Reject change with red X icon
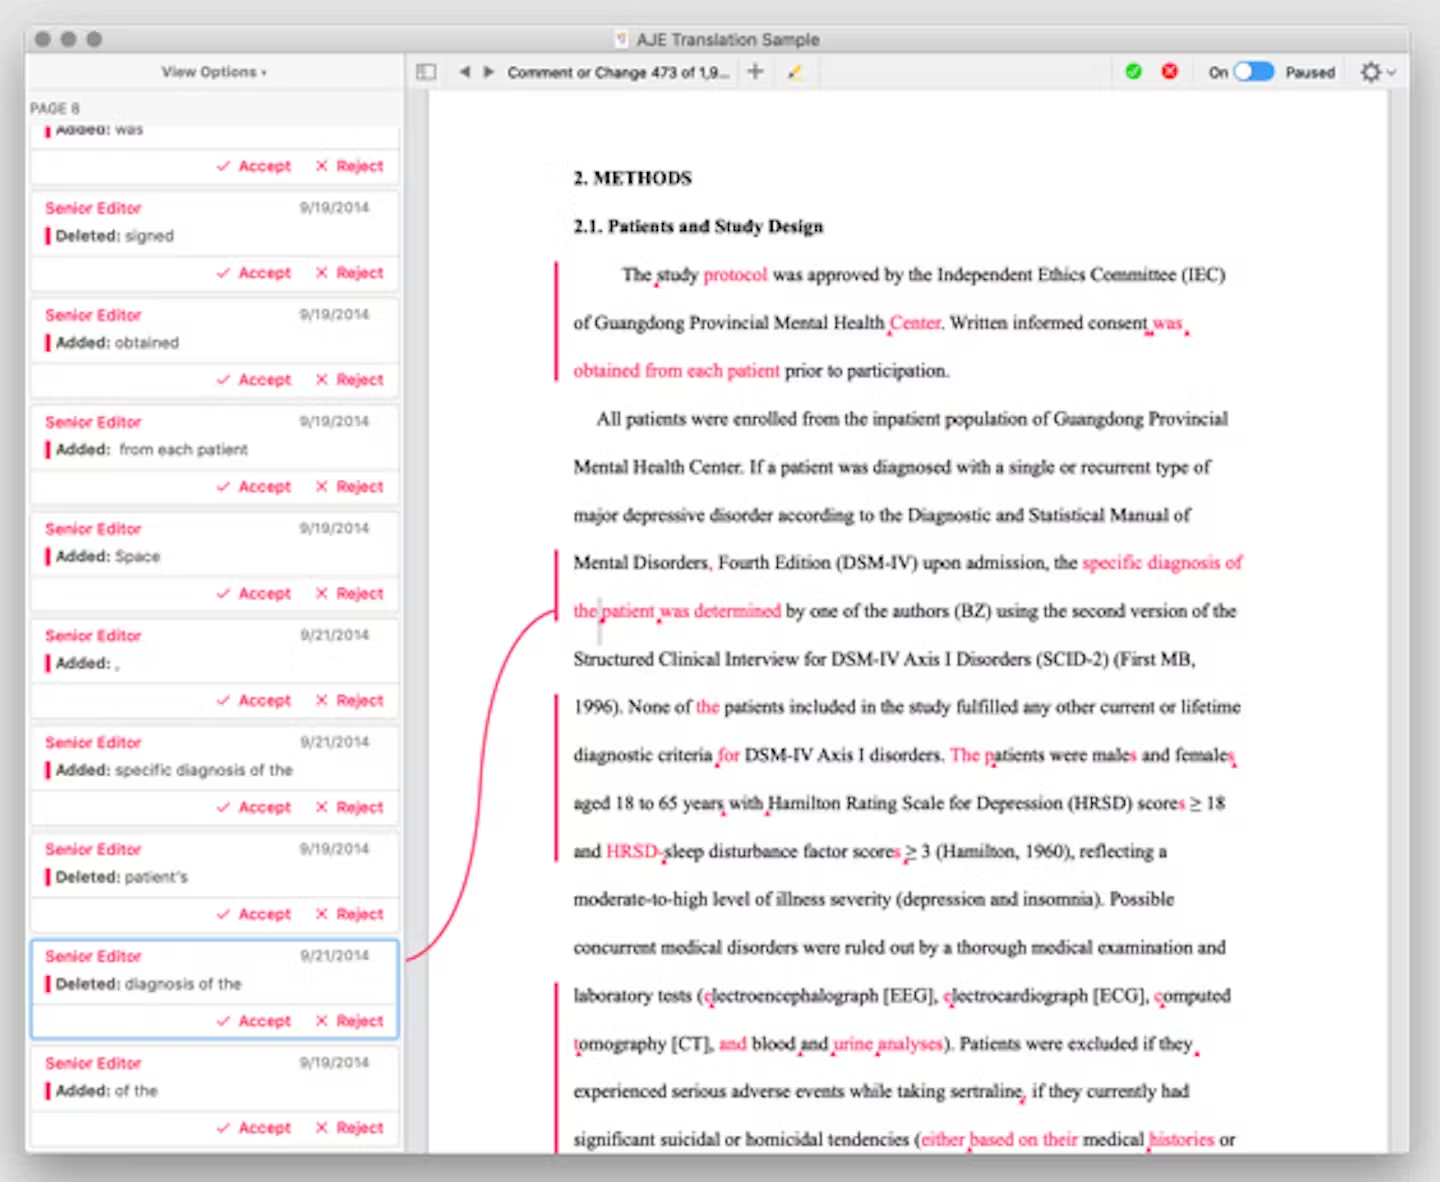This screenshot has width=1440, height=1182. (x=1169, y=72)
